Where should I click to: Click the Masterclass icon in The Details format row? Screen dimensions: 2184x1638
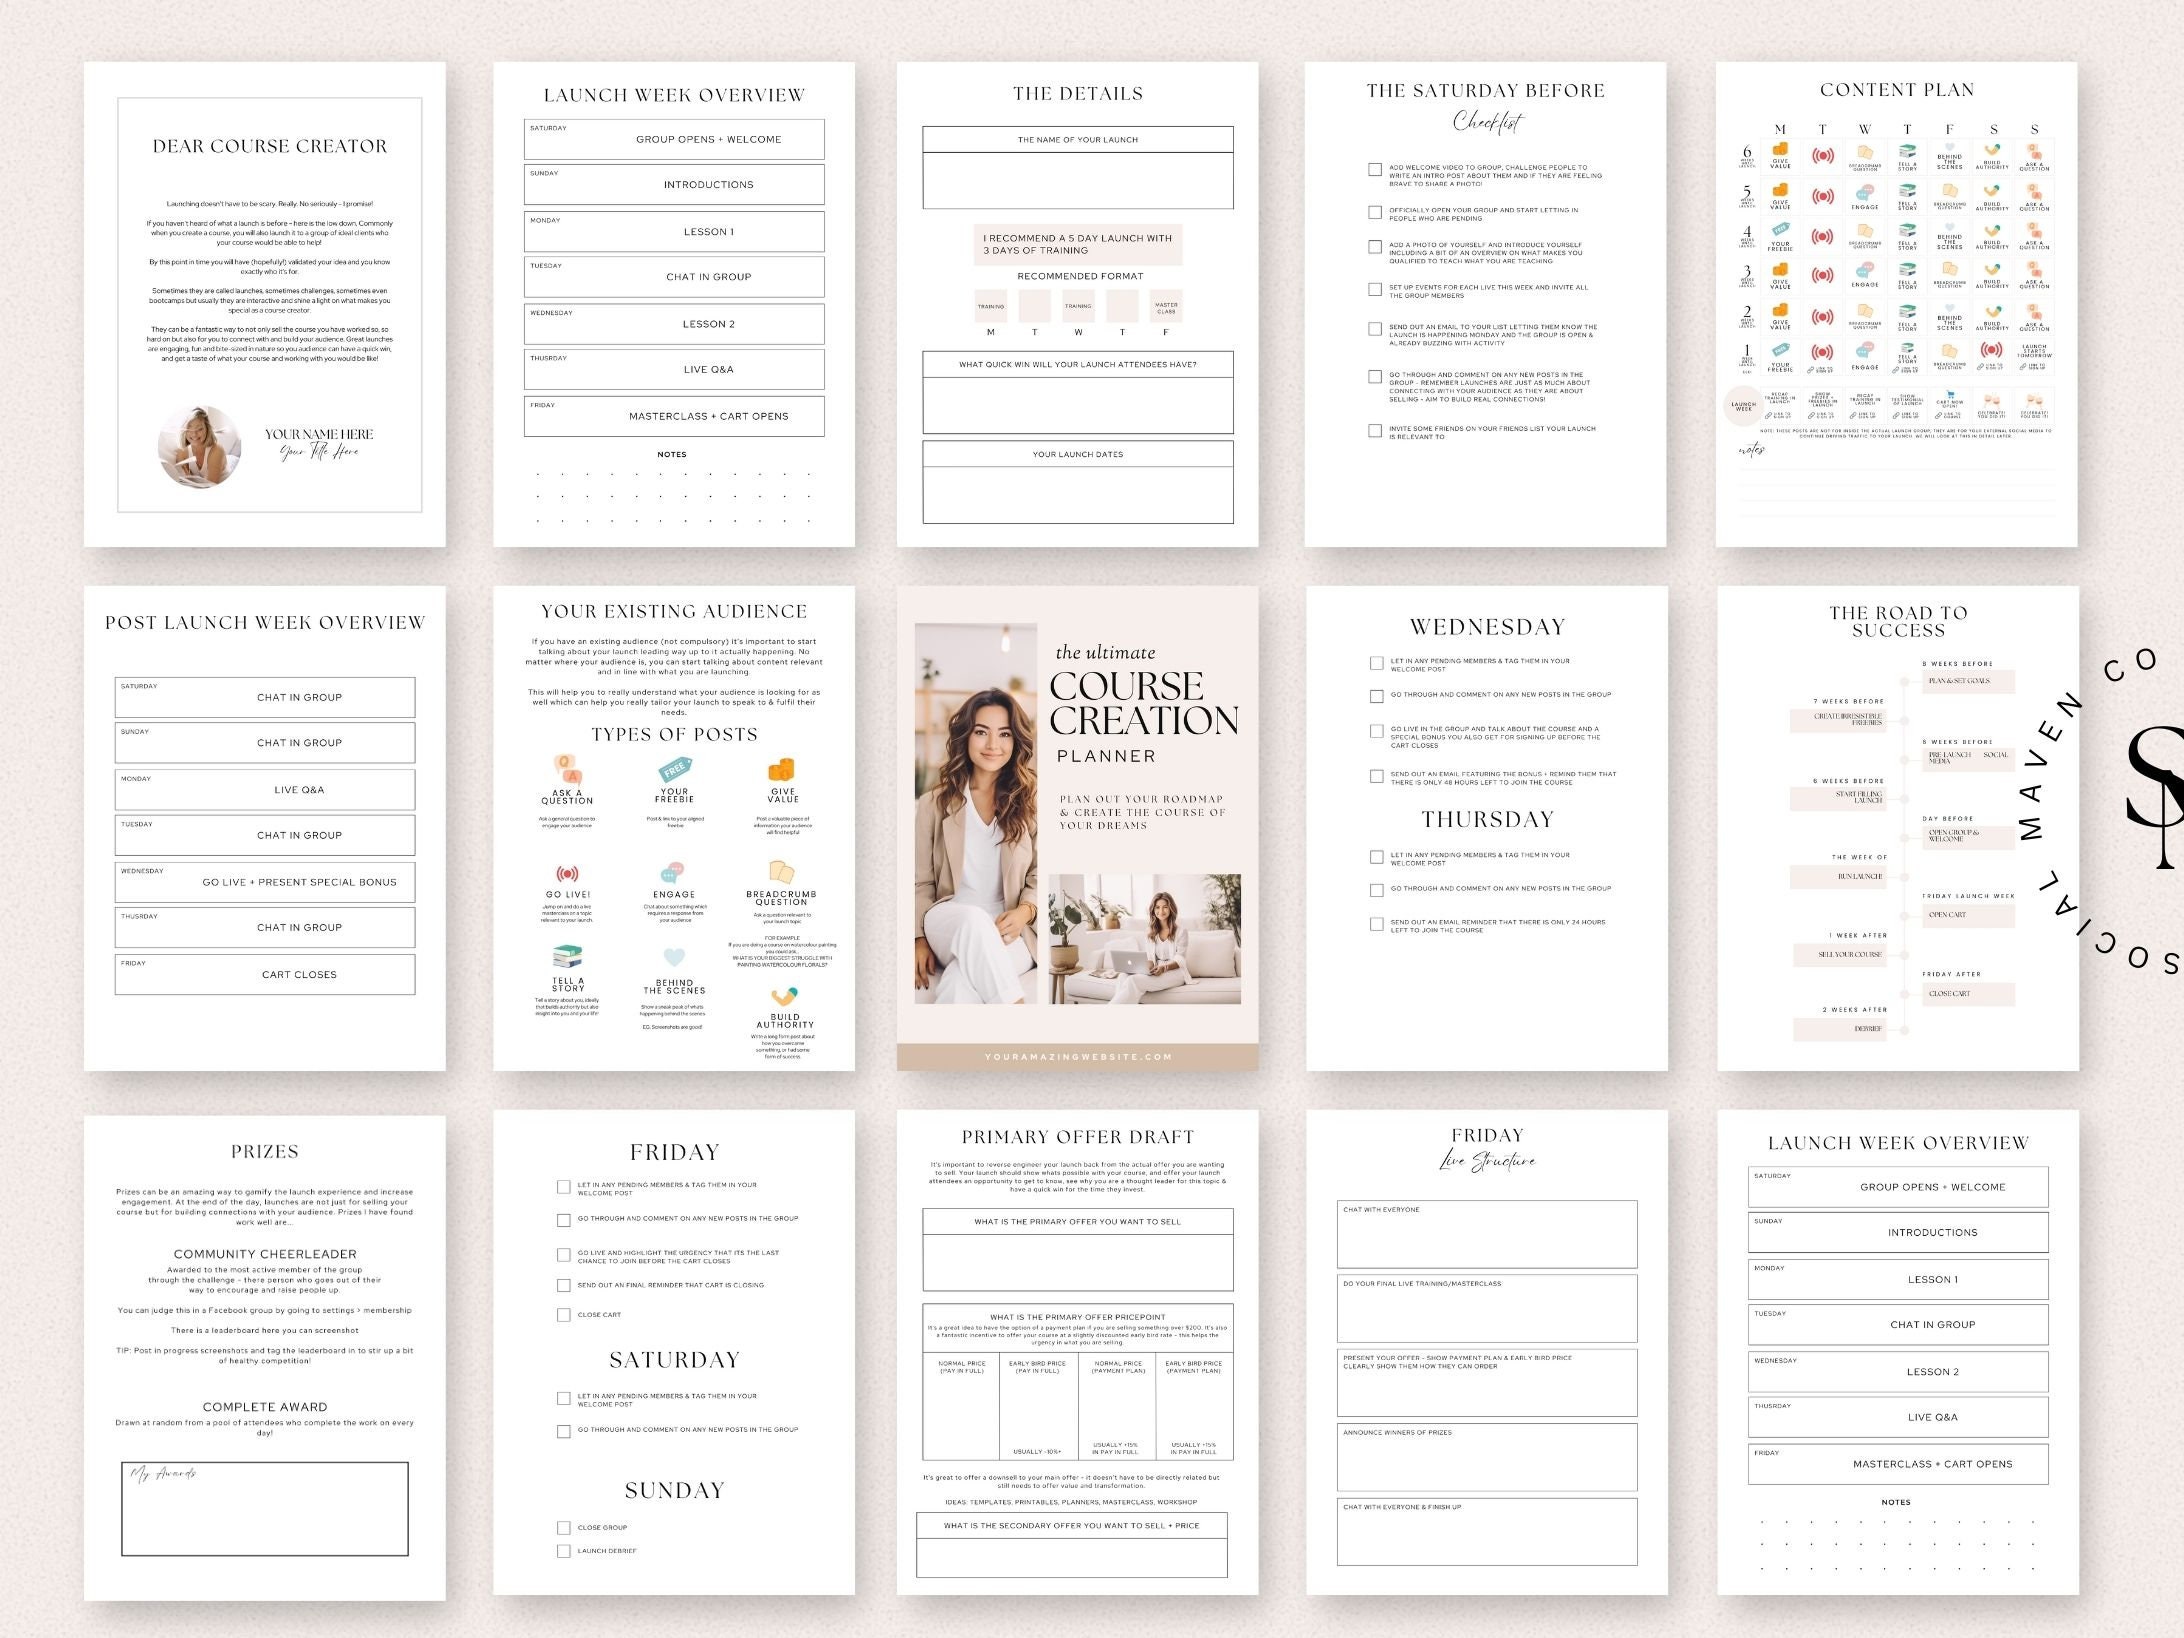click(x=1167, y=306)
